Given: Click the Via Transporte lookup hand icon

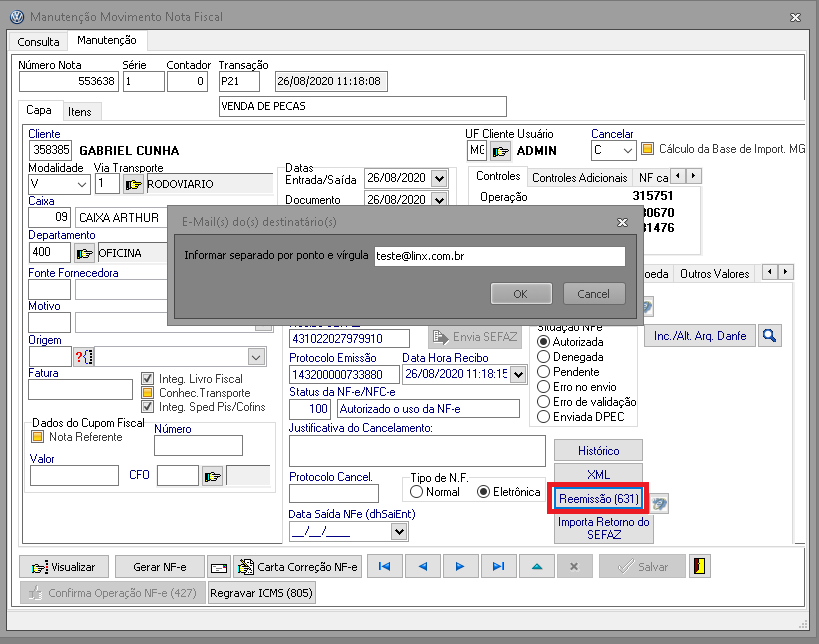Looking at the screenshot, I should (133, 184).
